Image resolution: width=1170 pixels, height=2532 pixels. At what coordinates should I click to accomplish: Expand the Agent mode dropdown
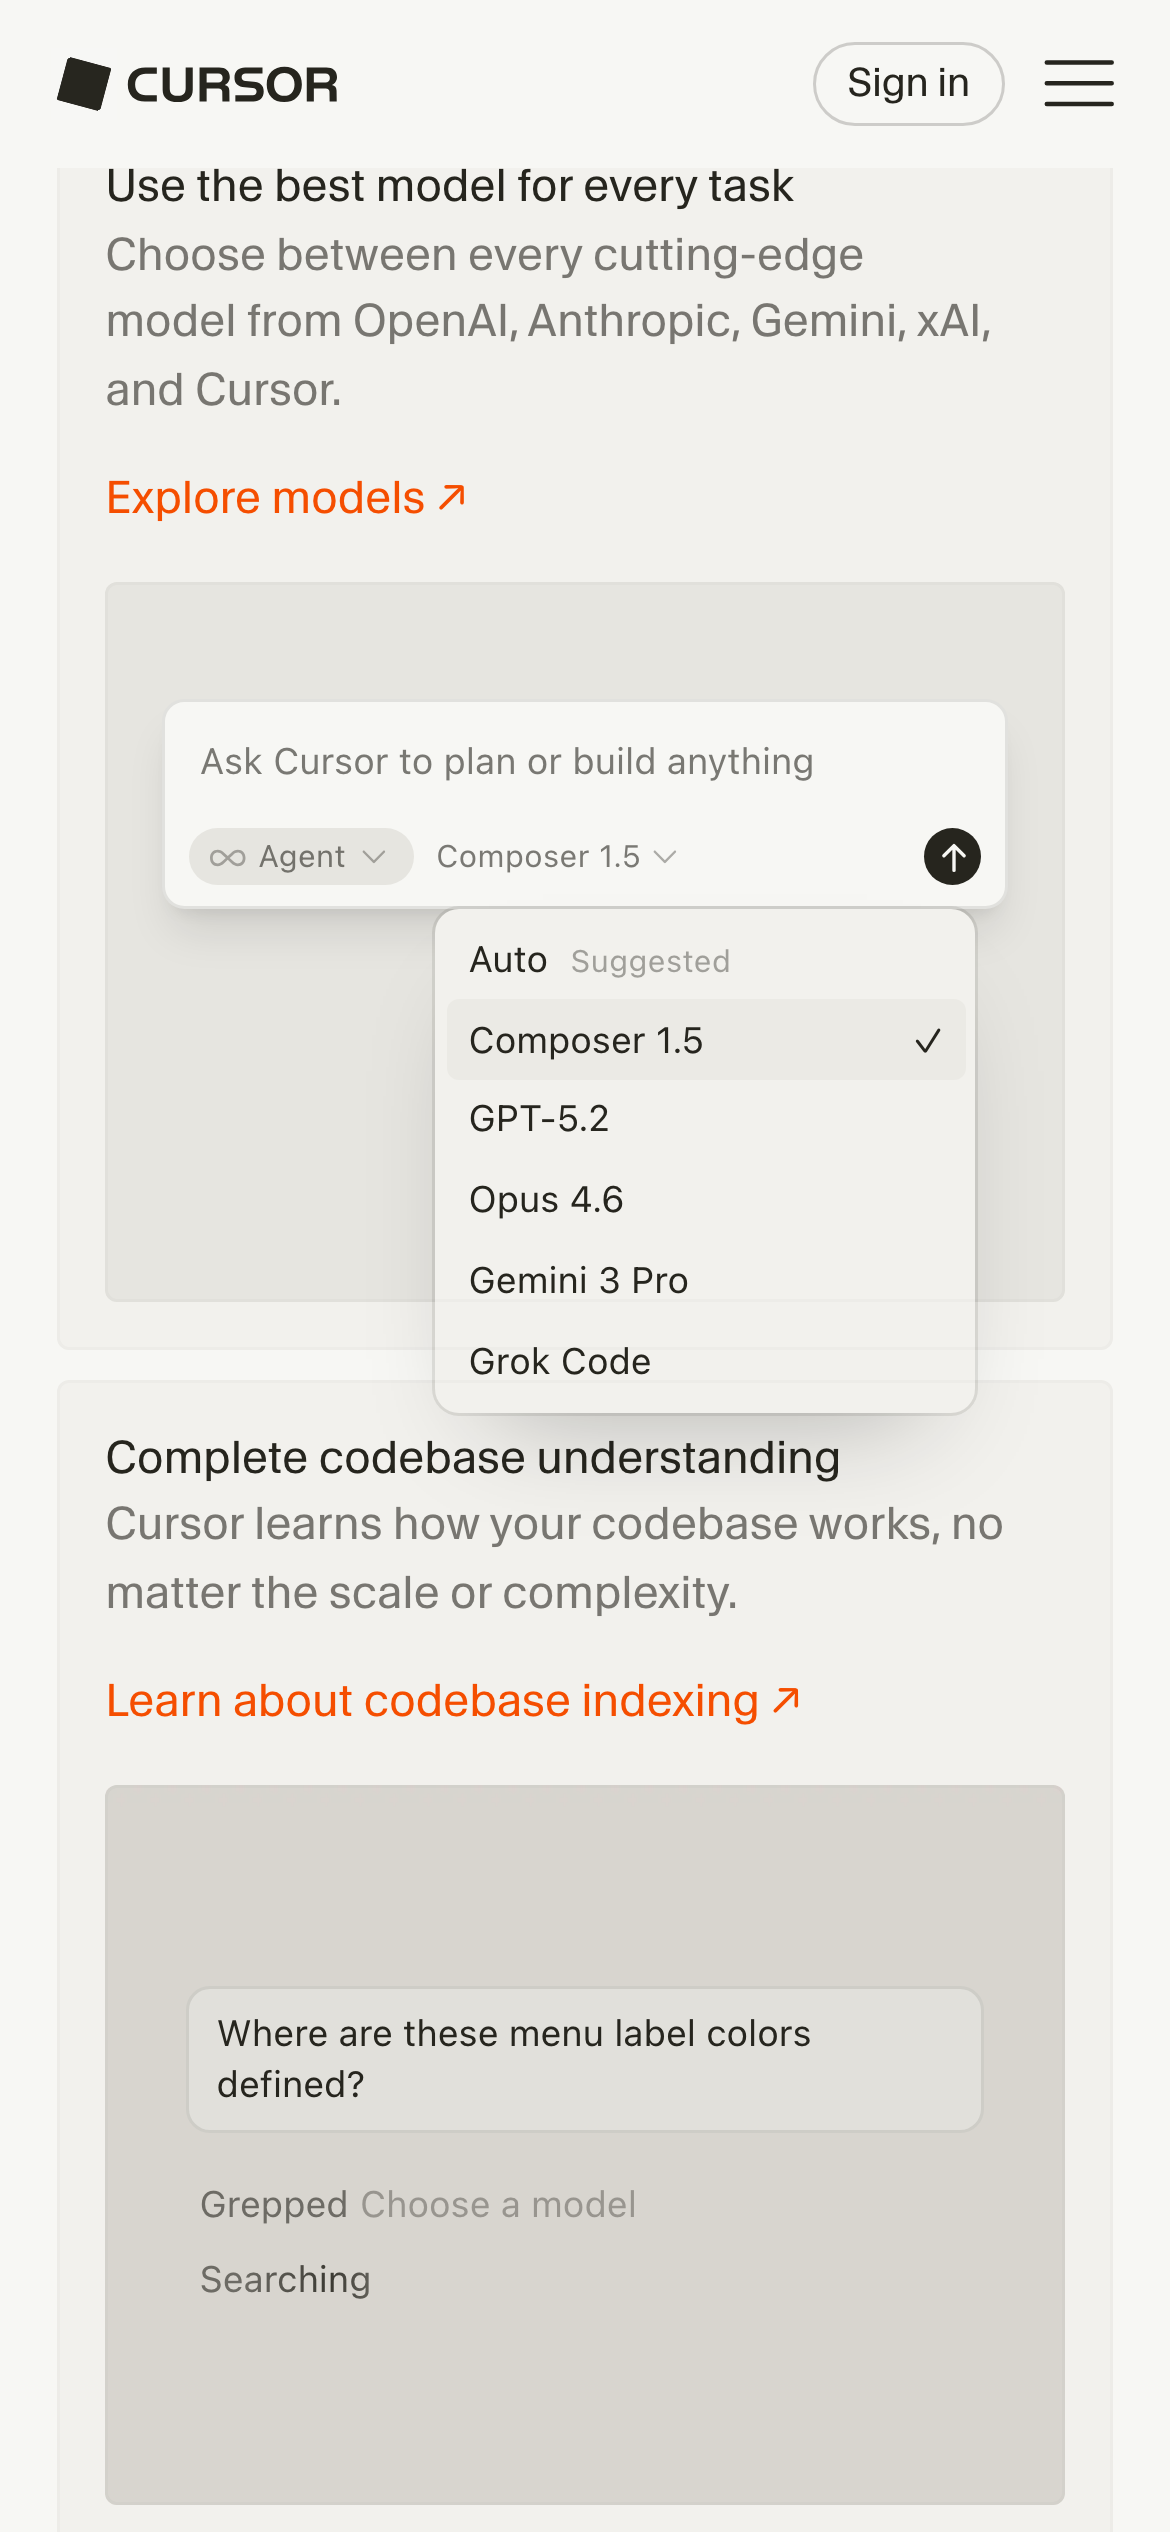(x=300, y=857)
